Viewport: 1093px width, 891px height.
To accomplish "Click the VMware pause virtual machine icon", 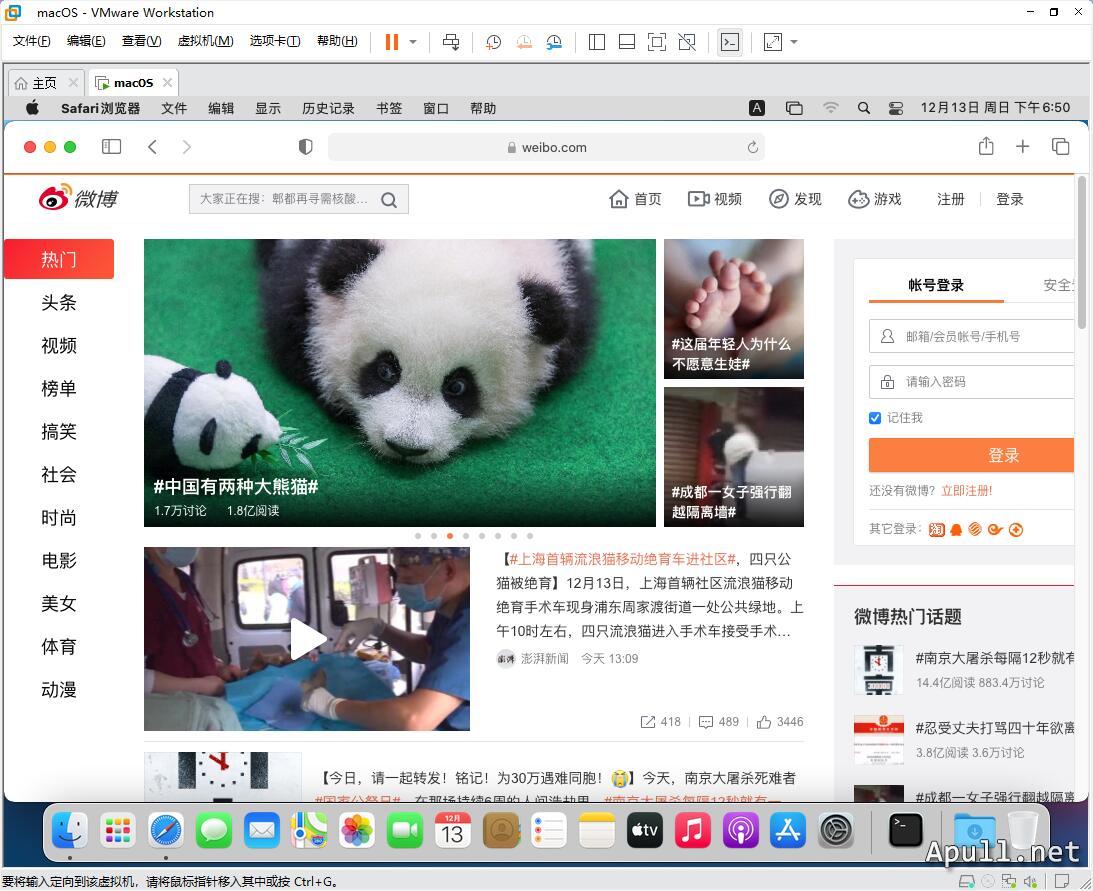I will pos(392,42).
